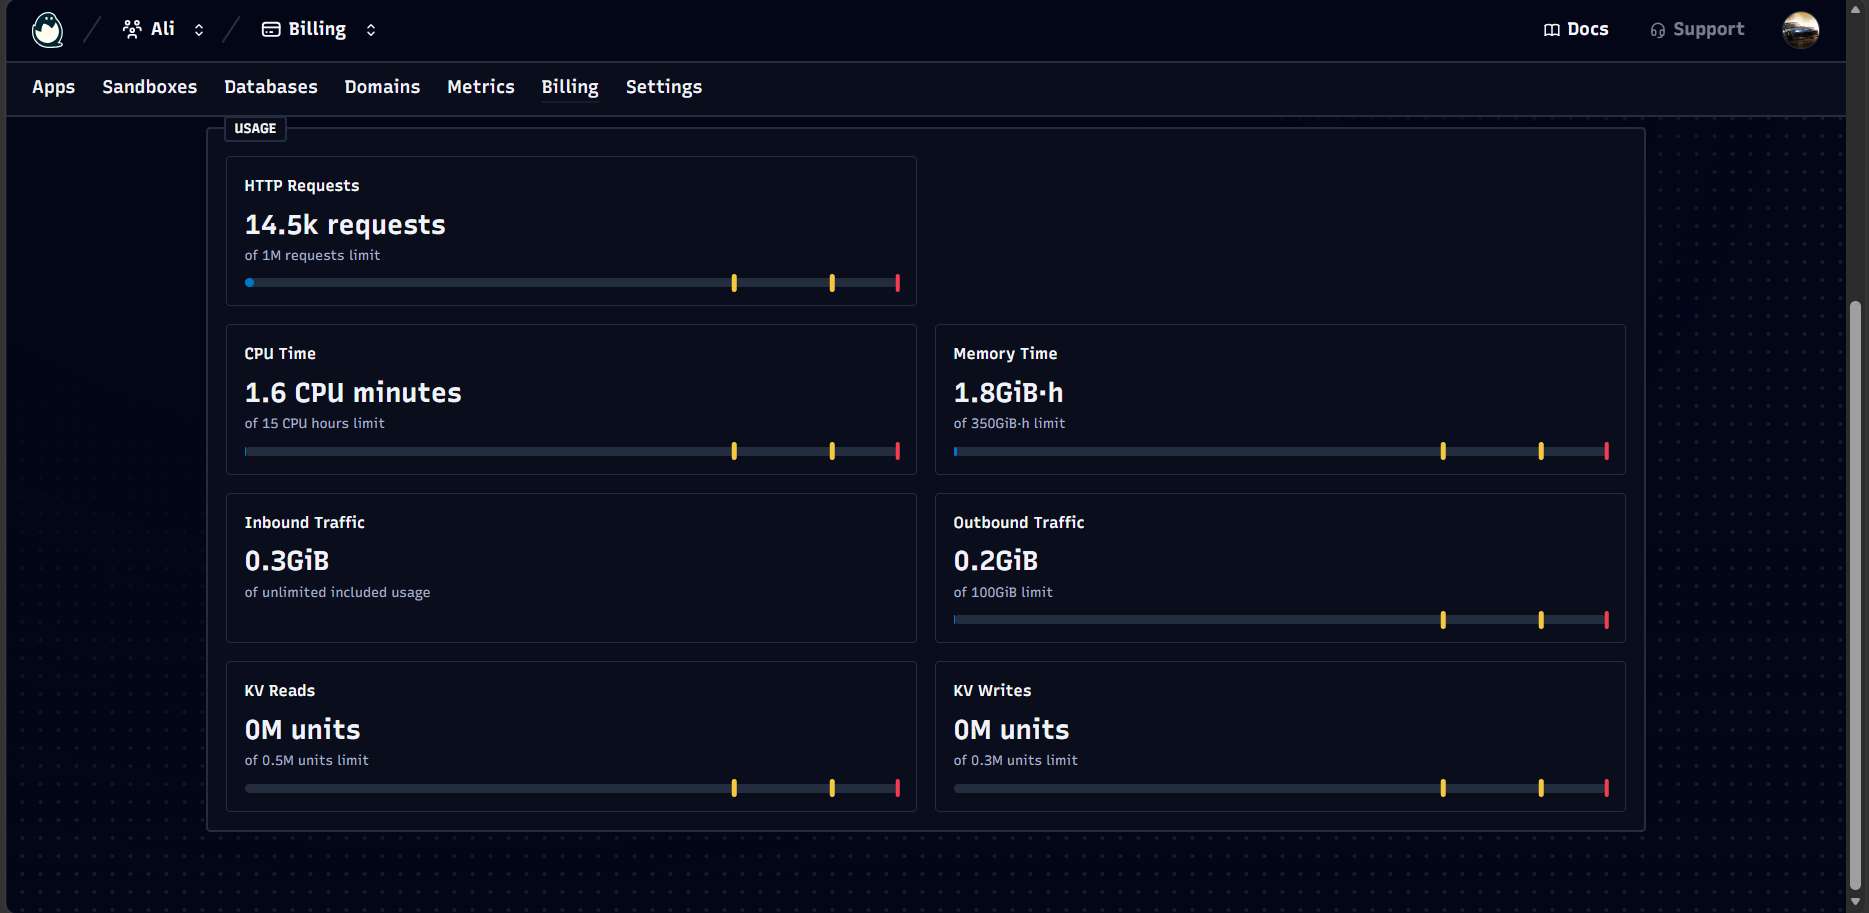Click the organization people icon beside Ali

click(132, 29)
